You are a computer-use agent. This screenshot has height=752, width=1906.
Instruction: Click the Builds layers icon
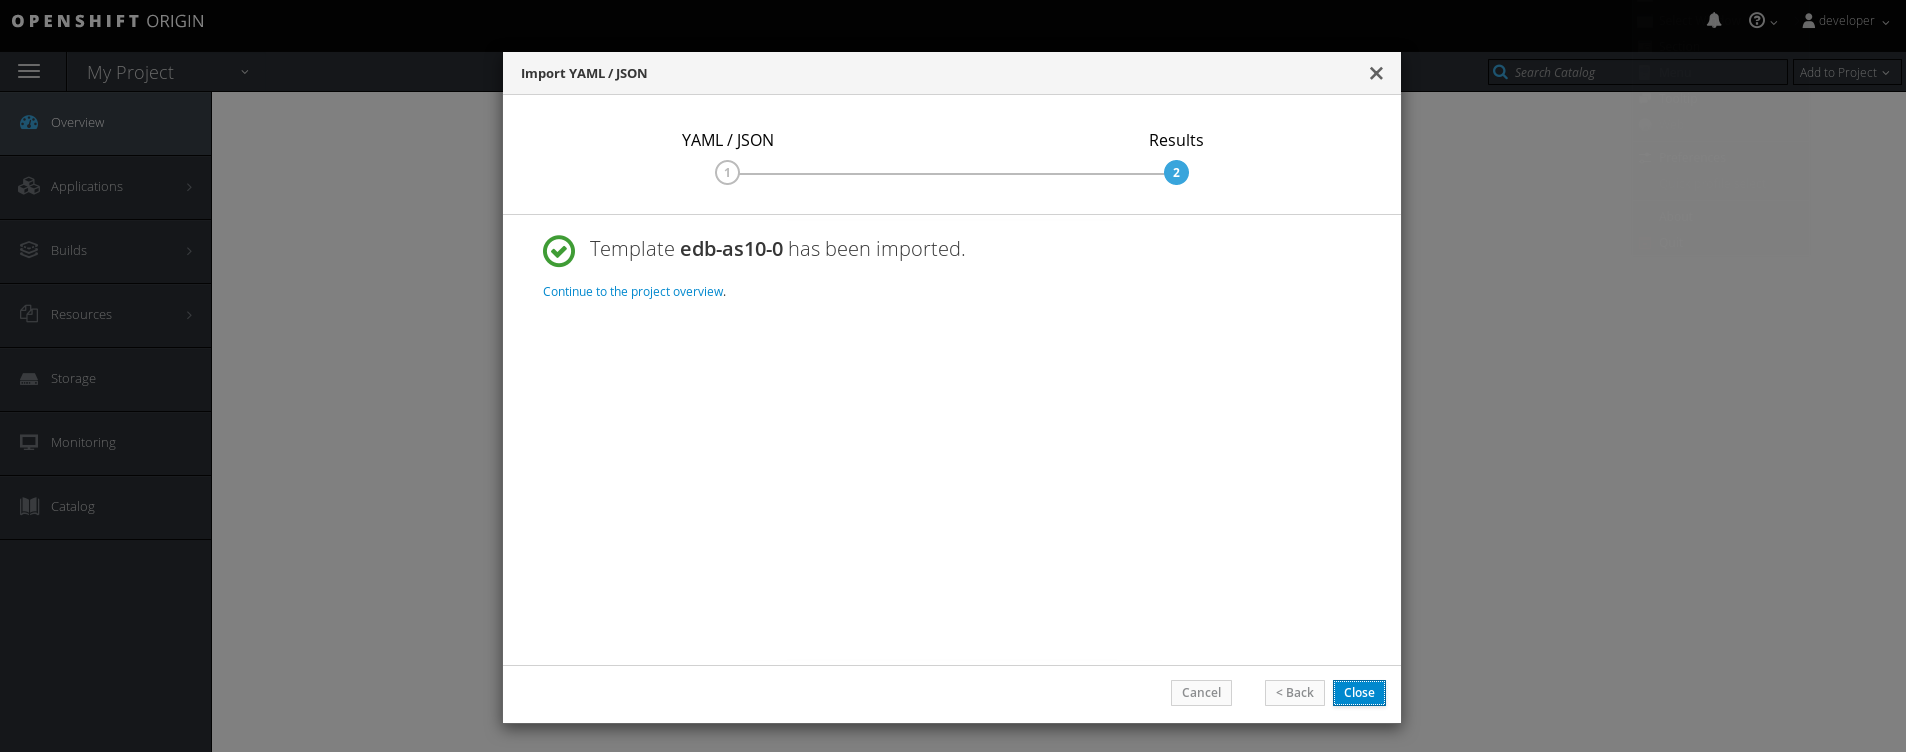pos(29,250)
